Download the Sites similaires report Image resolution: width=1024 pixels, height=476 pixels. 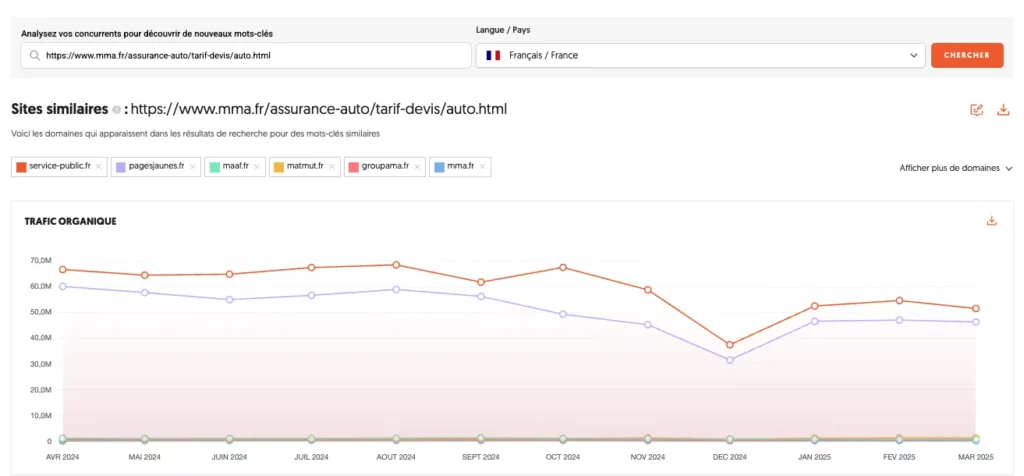pyautogui.click(x=1003, y=110)
